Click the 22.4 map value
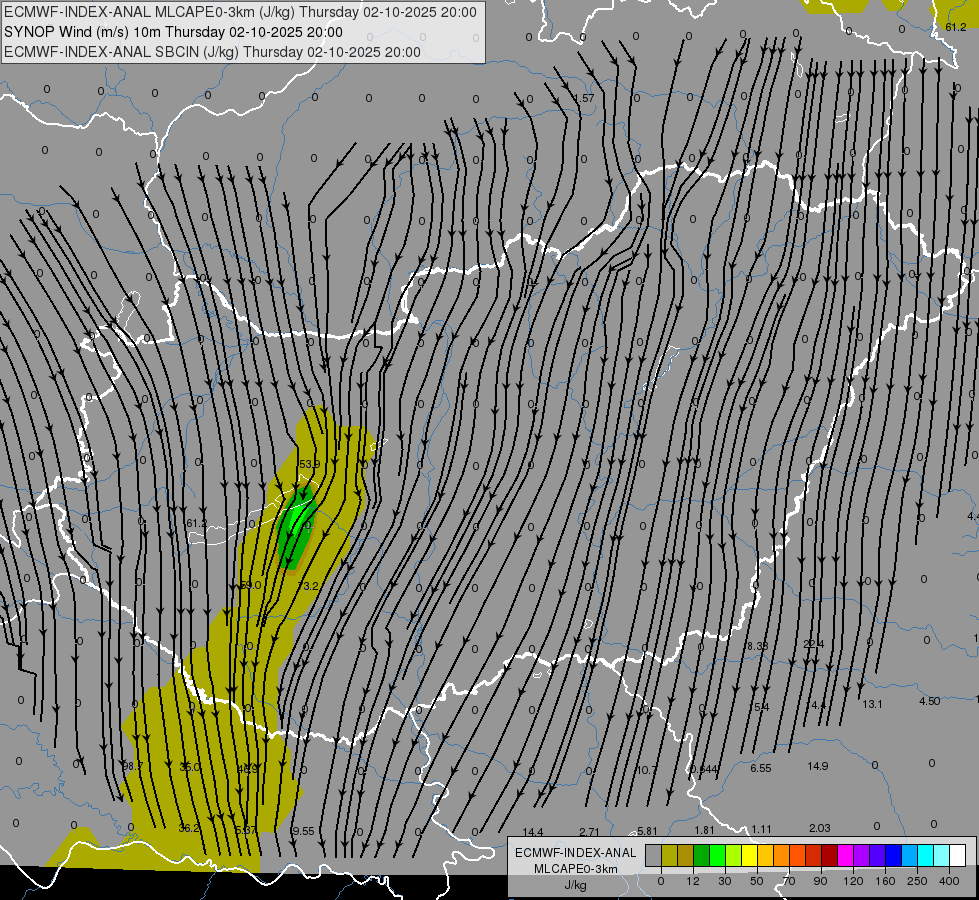The height and width of the screenshot is (900, 979). pyautogui.click(x=814, y=644)
